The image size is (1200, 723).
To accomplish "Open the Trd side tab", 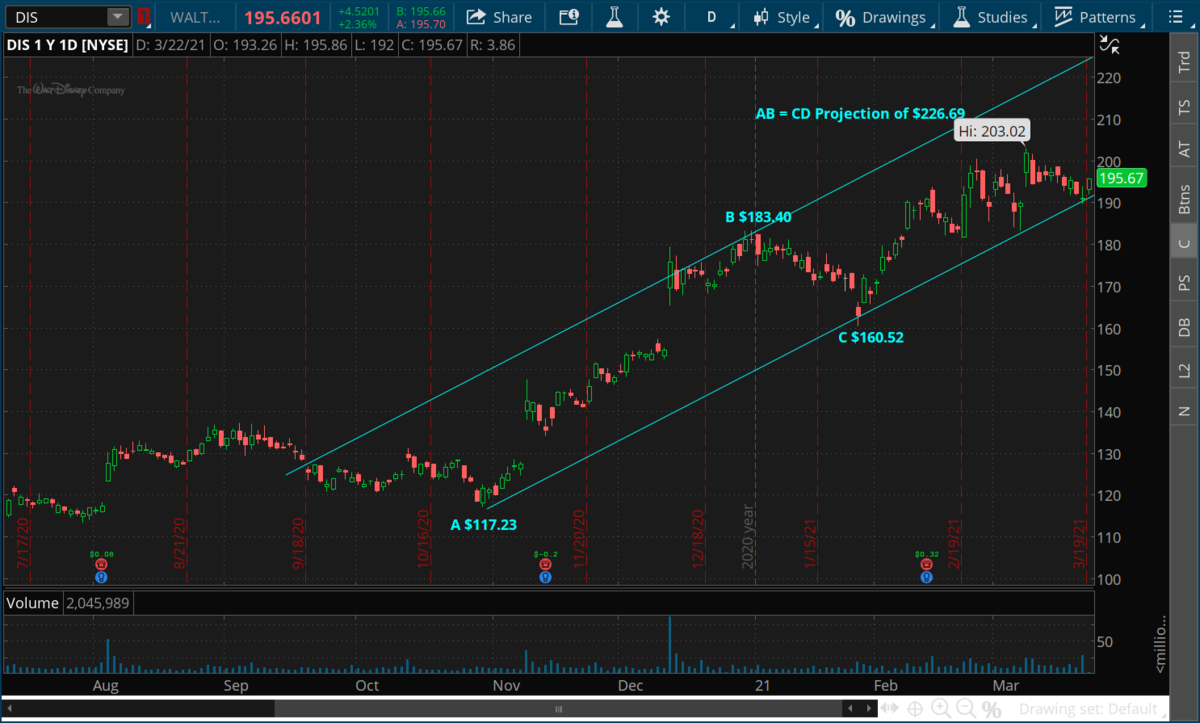I will (x=1184, y=63).
